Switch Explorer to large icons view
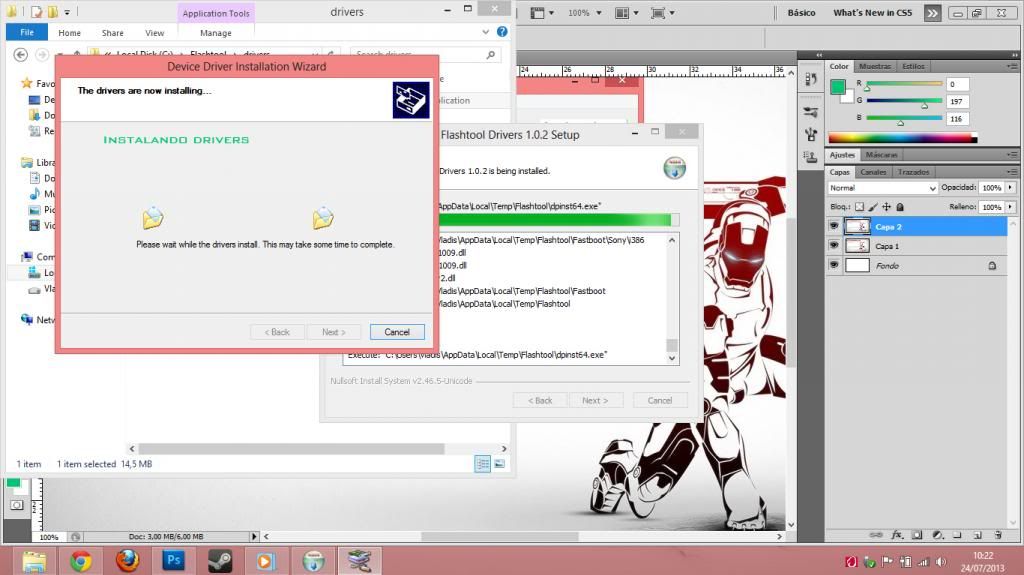 pos(500,464)
